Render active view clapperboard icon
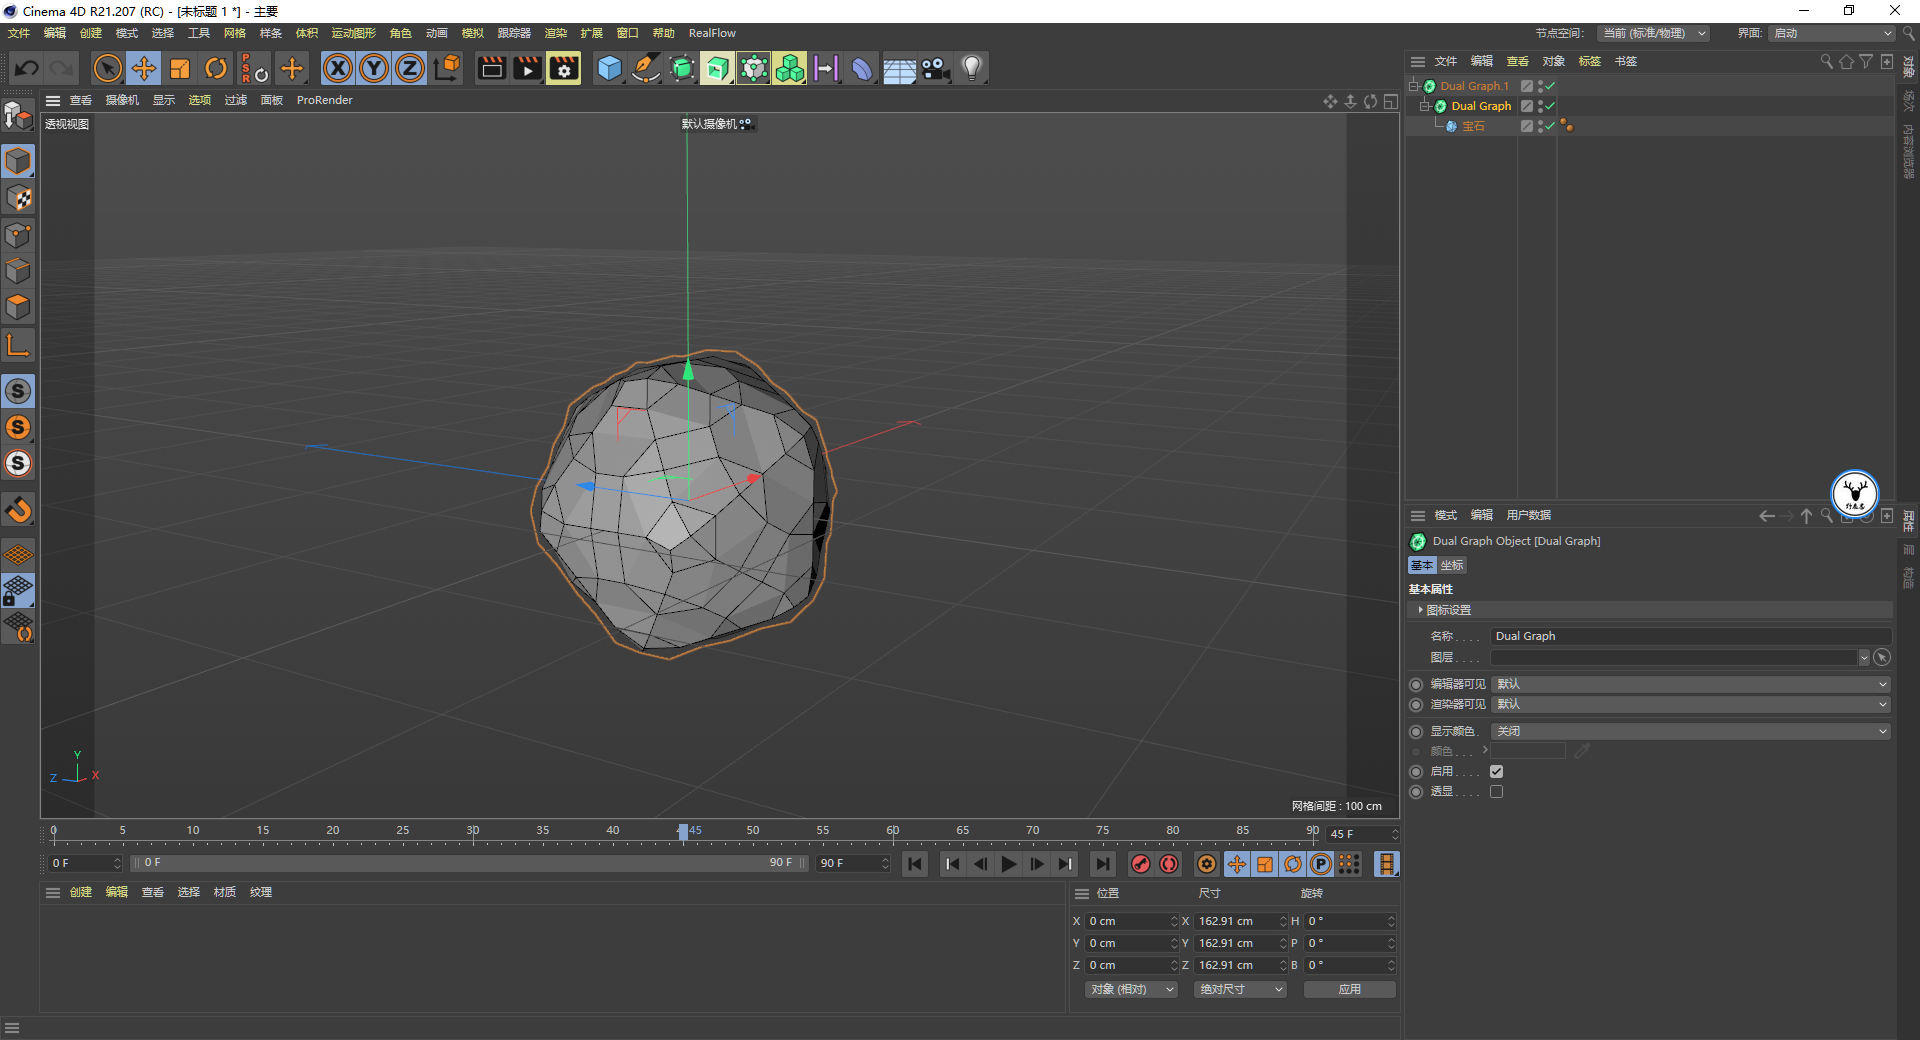Viewport: 1920px width, 1040px height. (491, 68)
